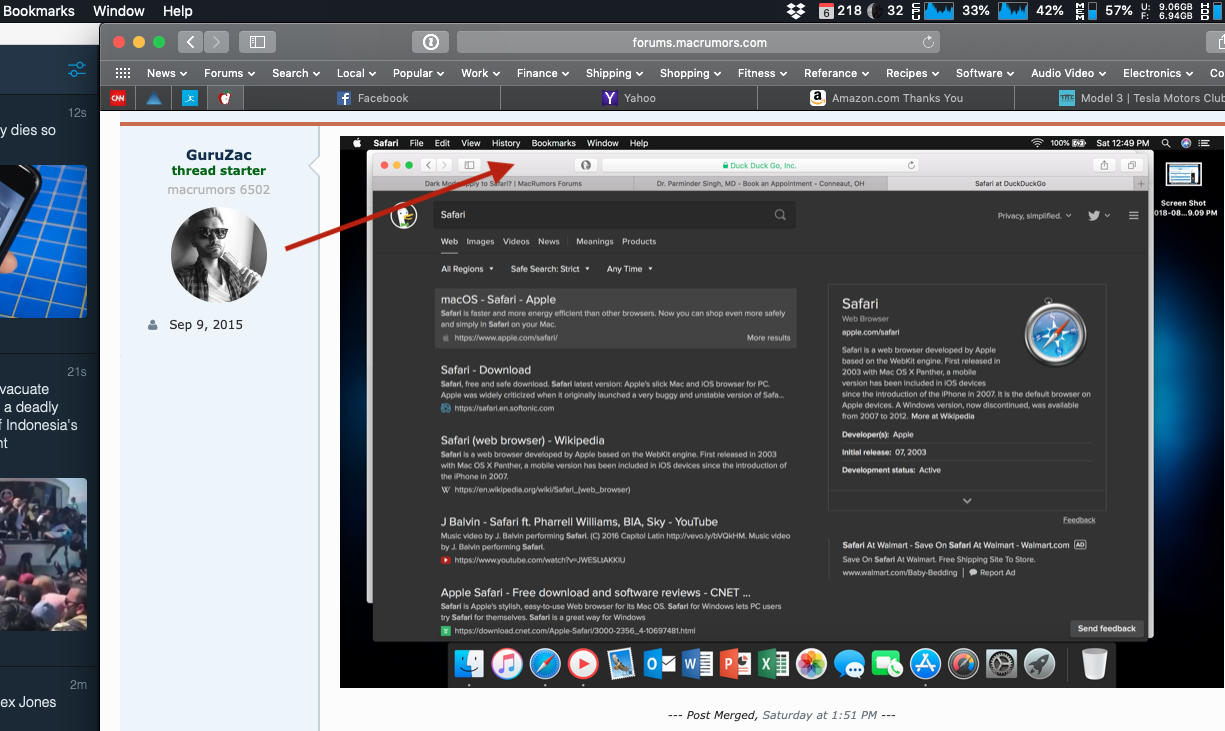Open the favorites grid icon
Screen dimensions: 1225x731
pos(123,73)
